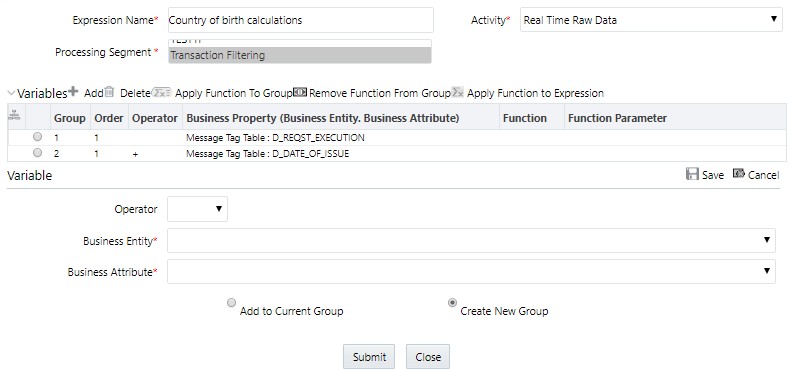Viewport: 793px width, 369px height.
Task: Click 'Message Tag Table : D_REQST_EXECUTION' cell
Action: (x=275, y=137)
